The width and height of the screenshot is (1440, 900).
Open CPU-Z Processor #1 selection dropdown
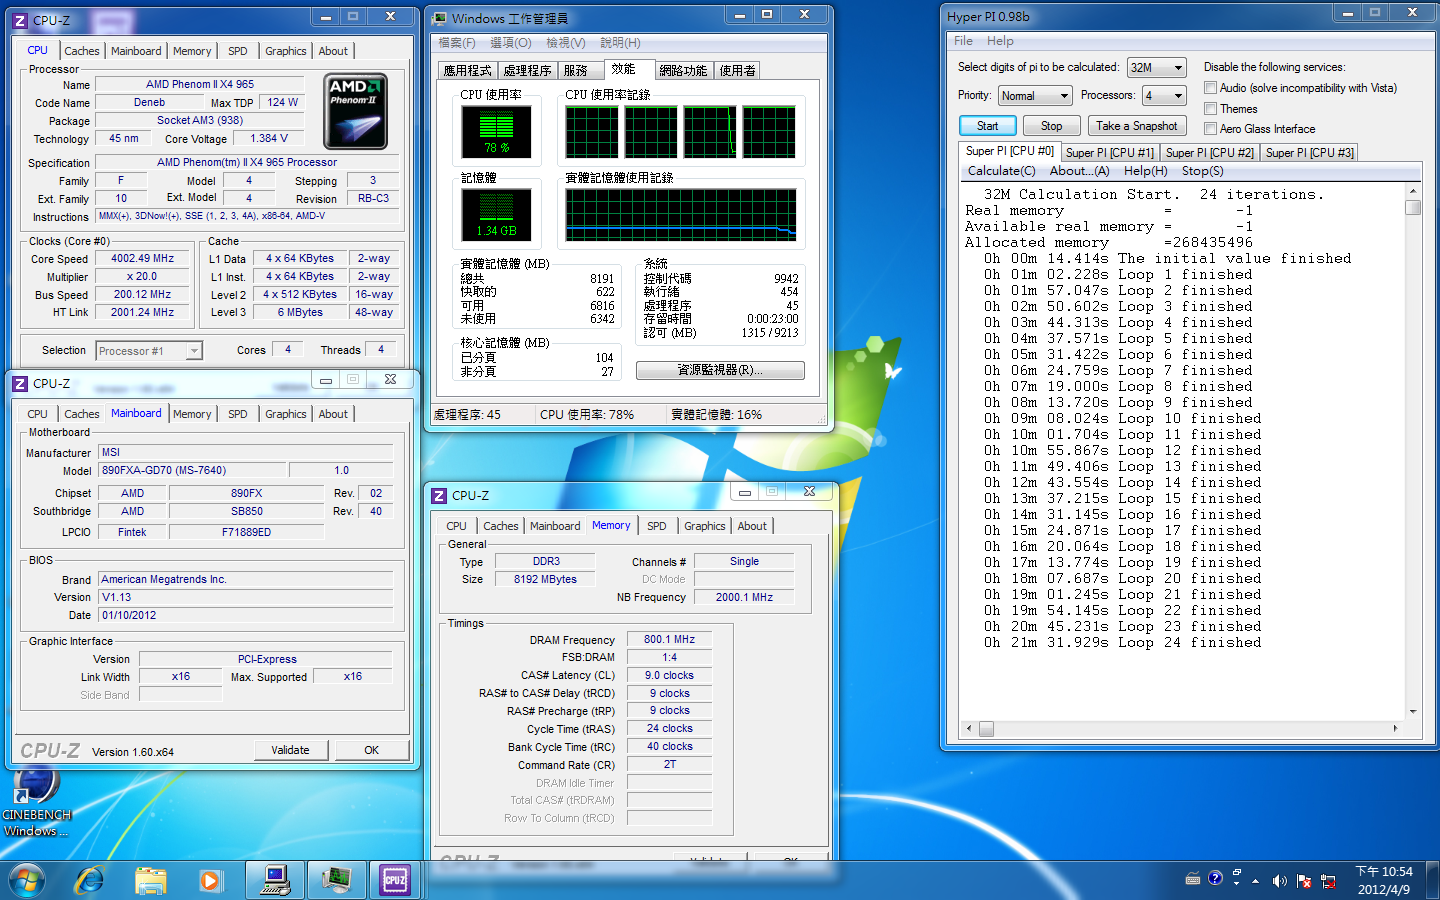coord(149,351)
